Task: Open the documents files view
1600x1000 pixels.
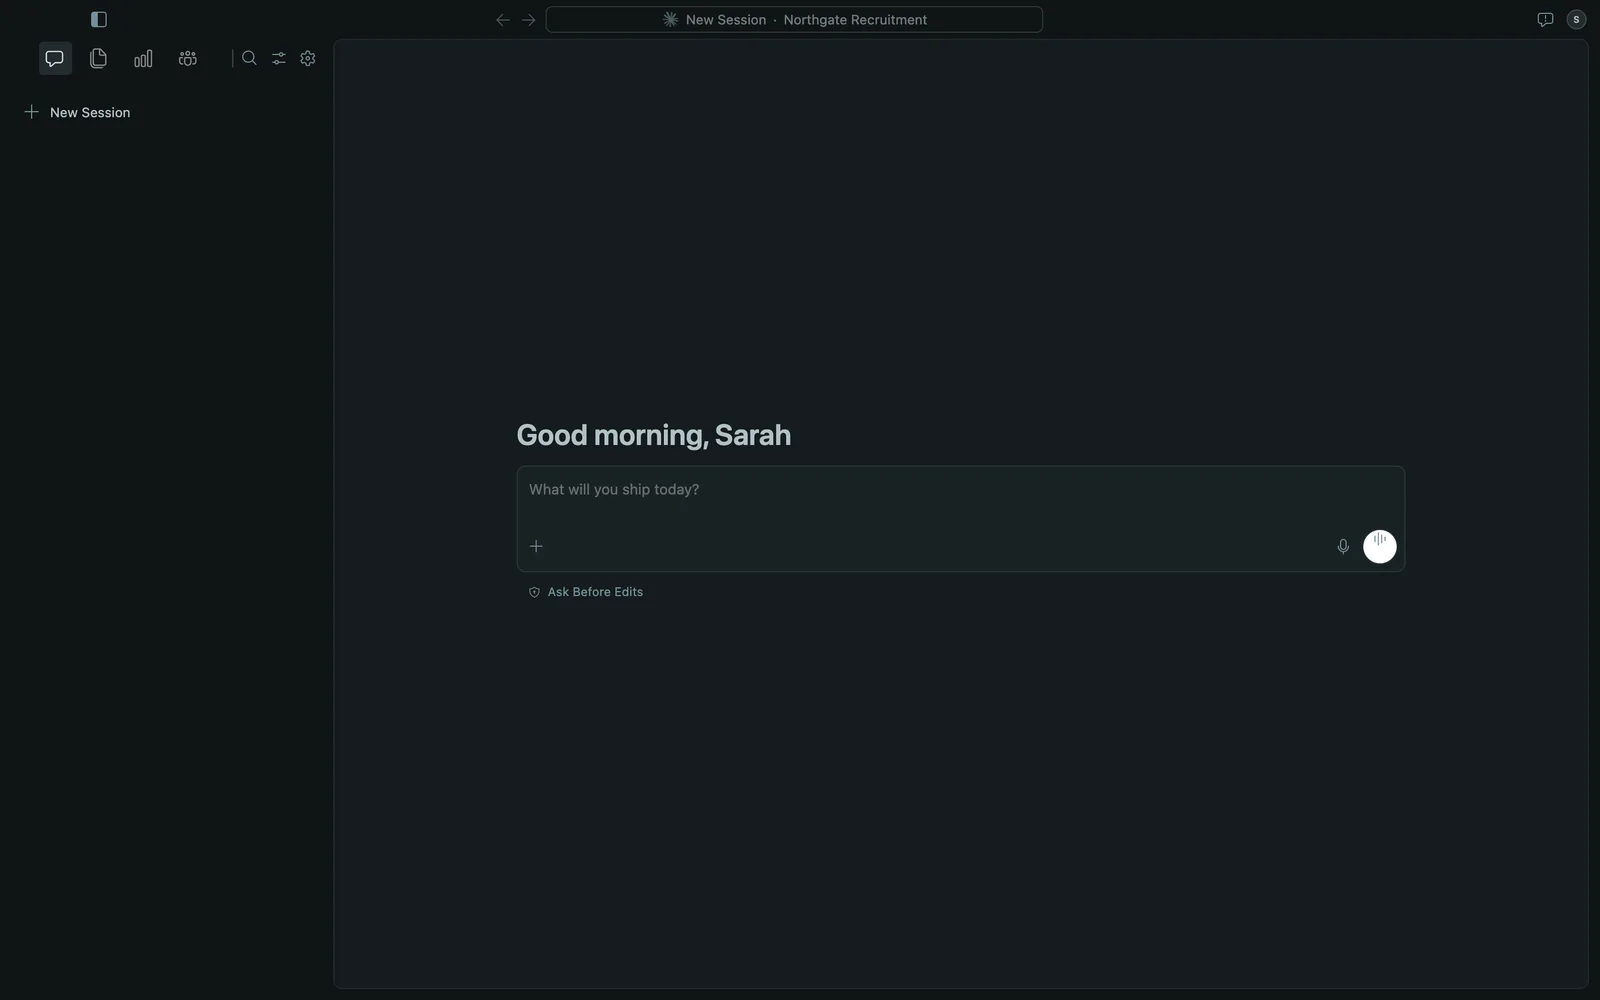Action: (98, 58)
